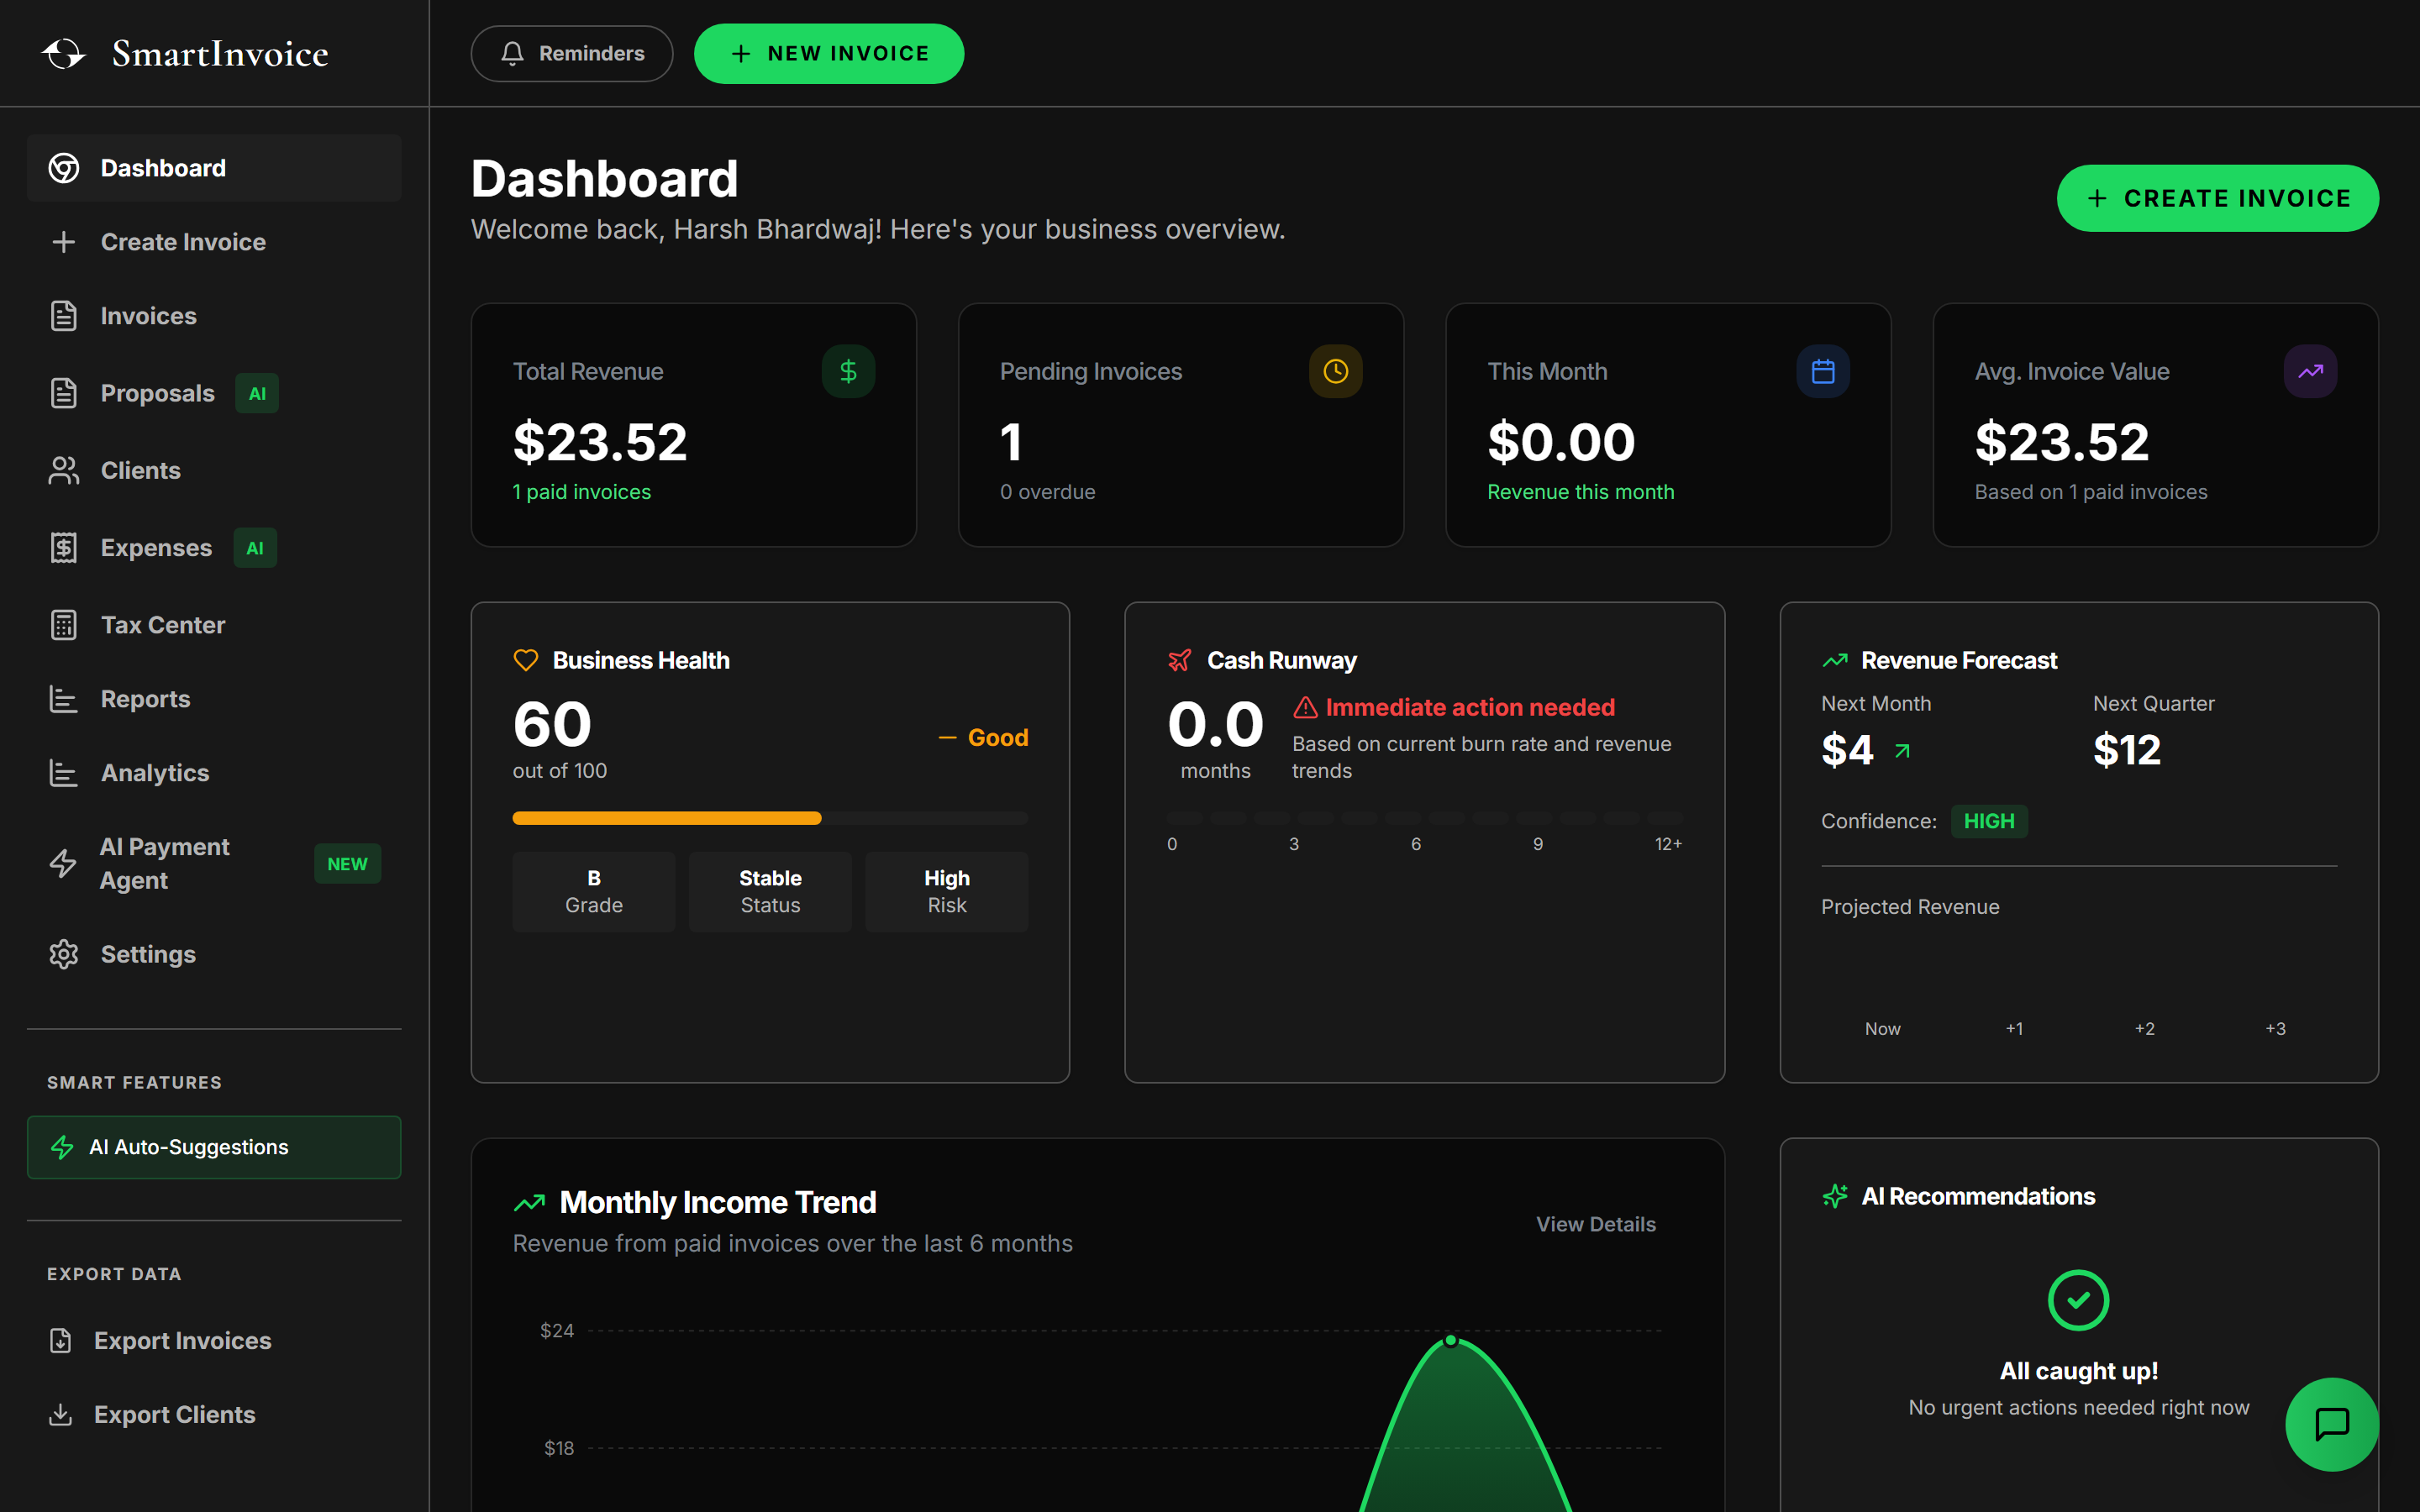Click the peak data point on income chart

(1450, 1341)
